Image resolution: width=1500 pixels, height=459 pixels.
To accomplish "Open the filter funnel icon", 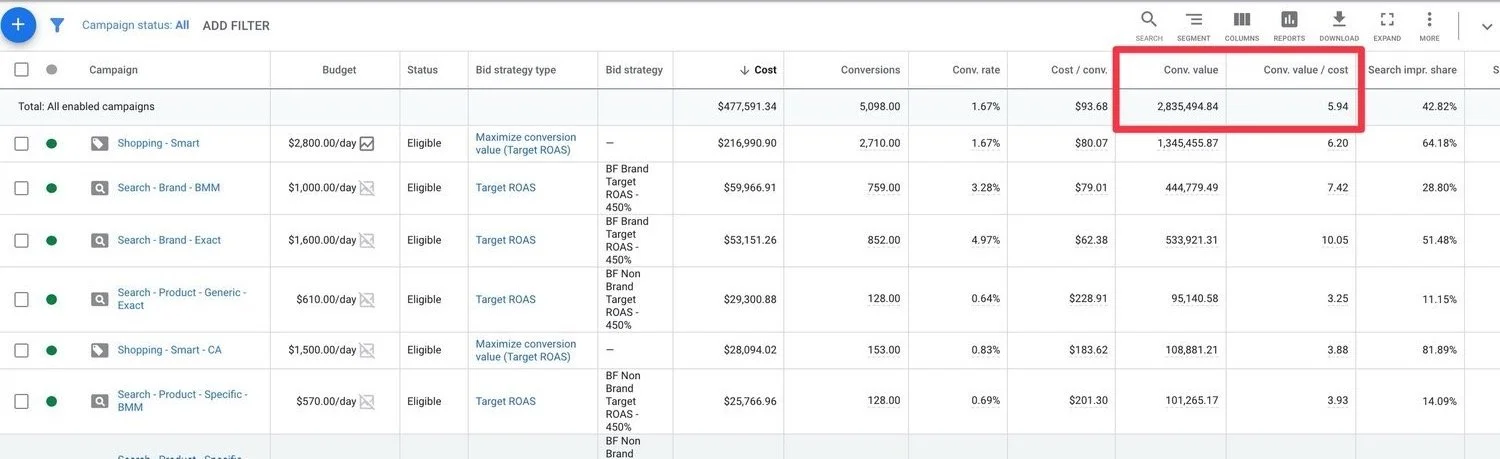I will (x=57, y=25).
